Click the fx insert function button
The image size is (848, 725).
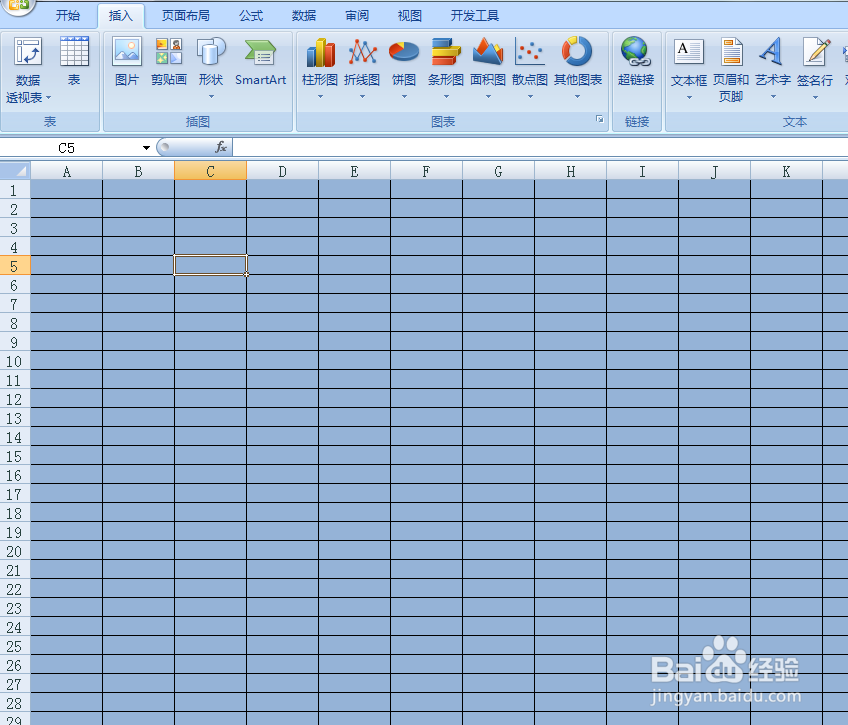coord(221,147)
